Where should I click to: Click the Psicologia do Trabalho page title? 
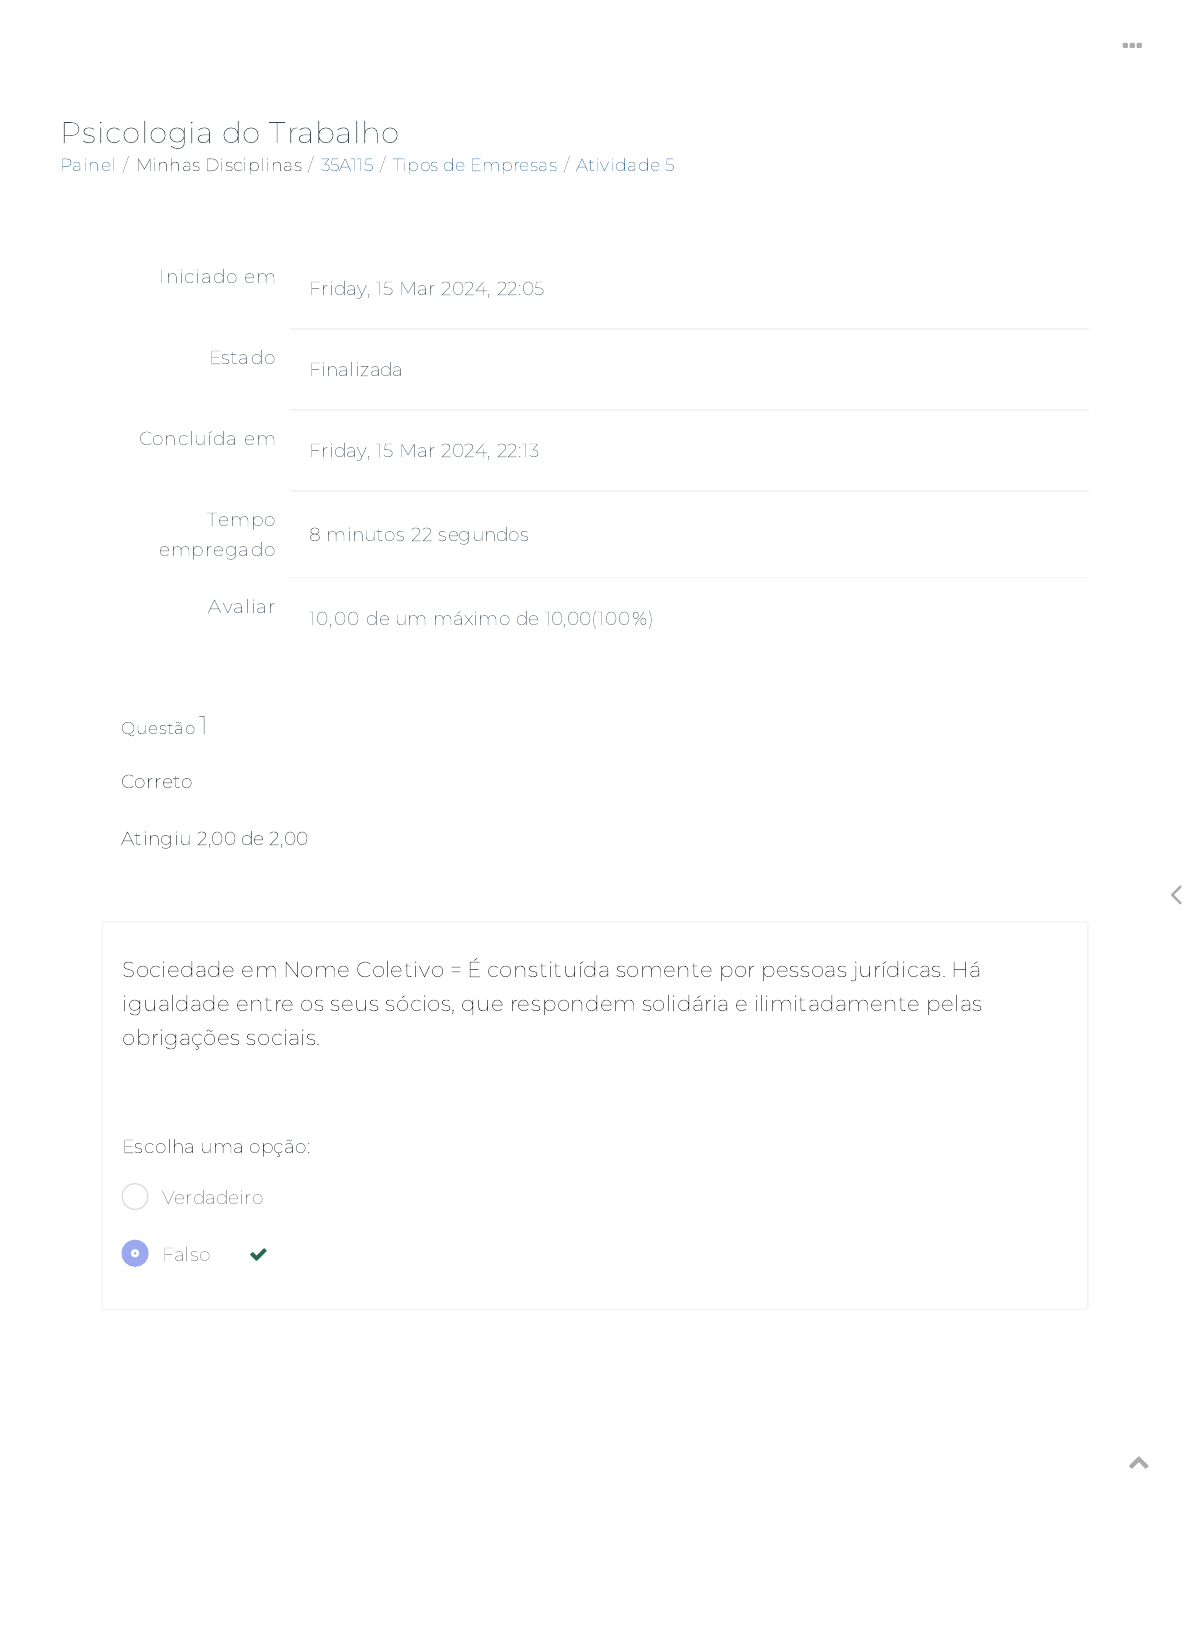[x=230, y=132]
